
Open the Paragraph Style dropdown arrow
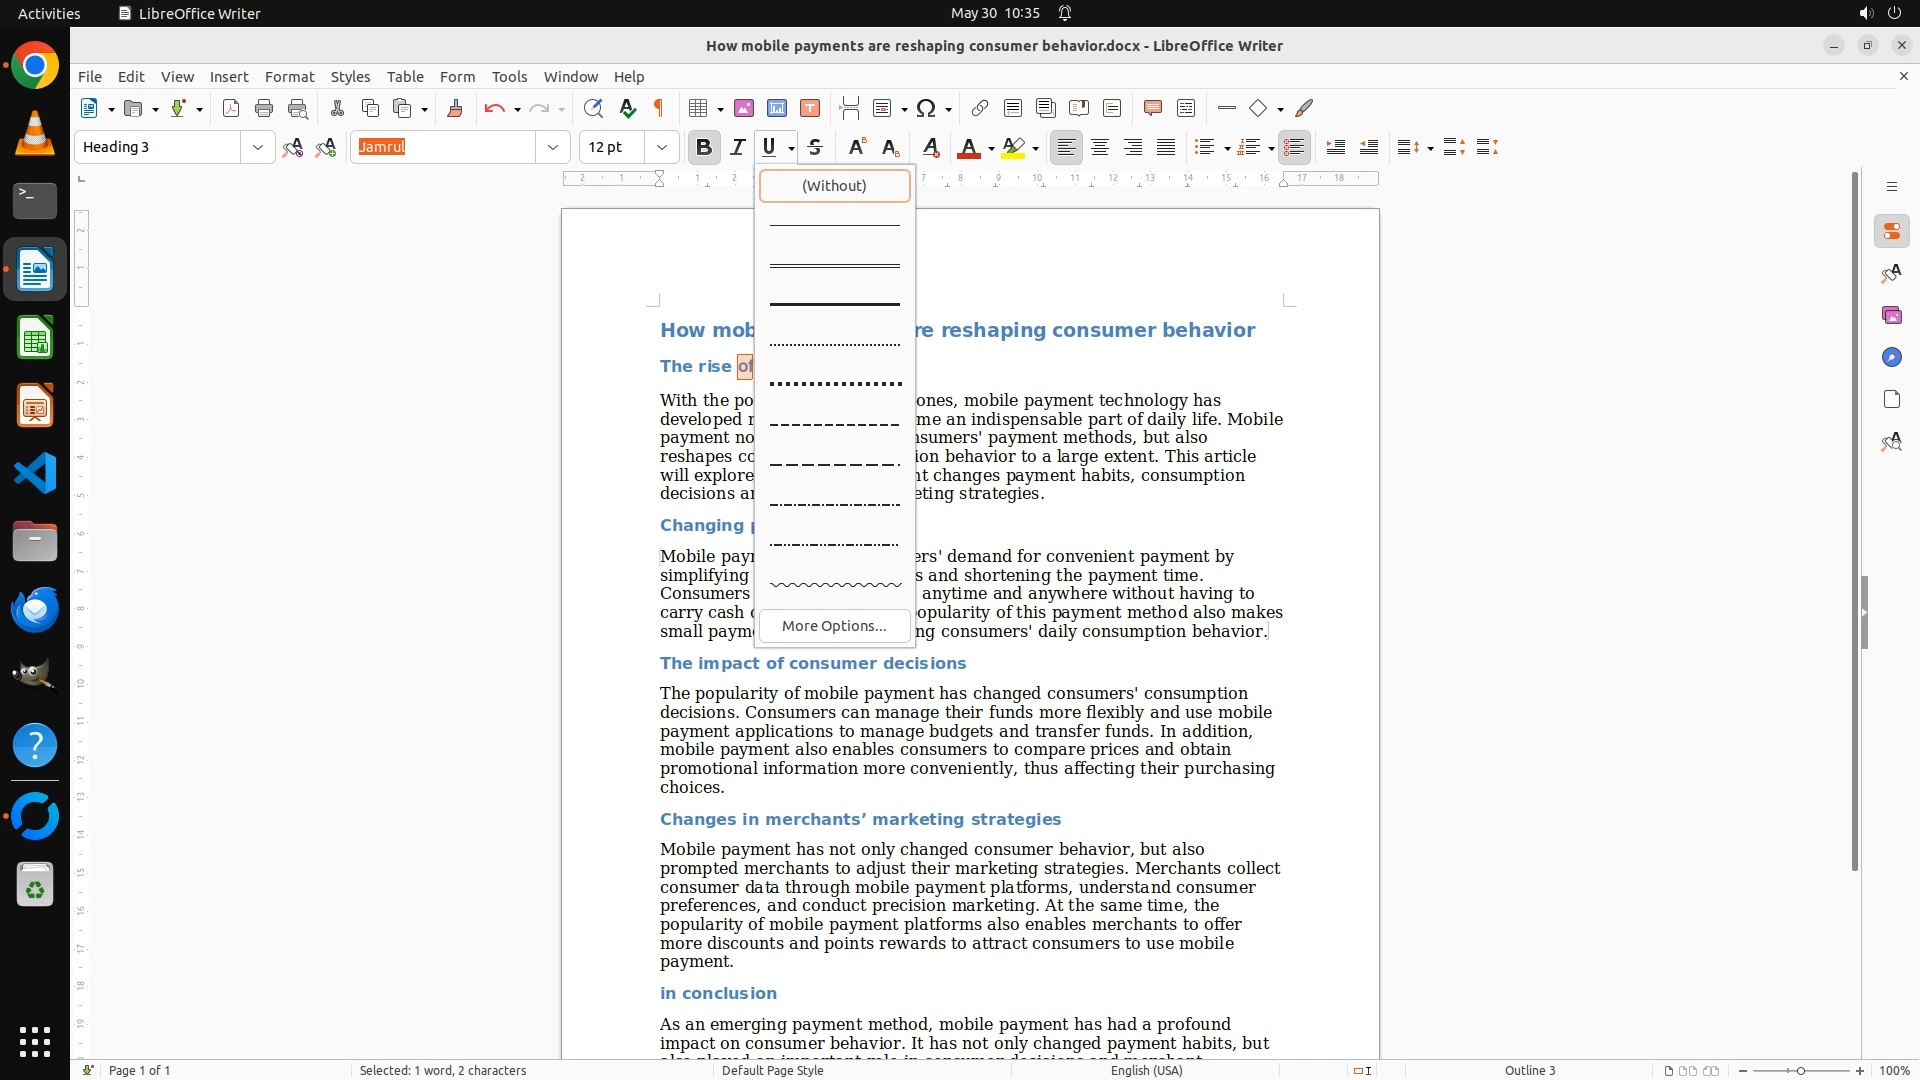pos(257,147)
